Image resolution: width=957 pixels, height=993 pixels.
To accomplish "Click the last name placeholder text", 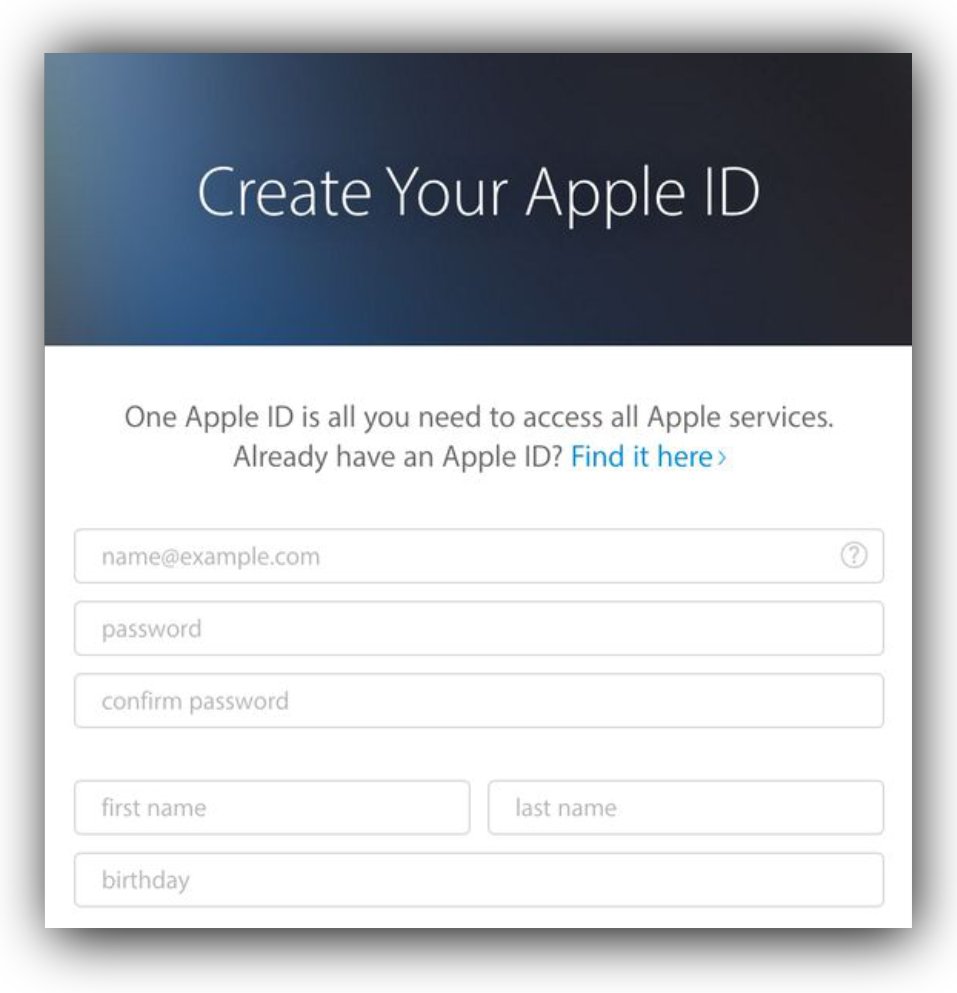I will click(566, 807).
